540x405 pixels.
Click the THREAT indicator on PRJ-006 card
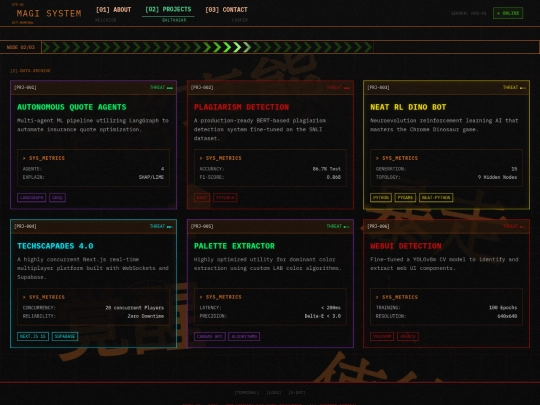[514, 226]
